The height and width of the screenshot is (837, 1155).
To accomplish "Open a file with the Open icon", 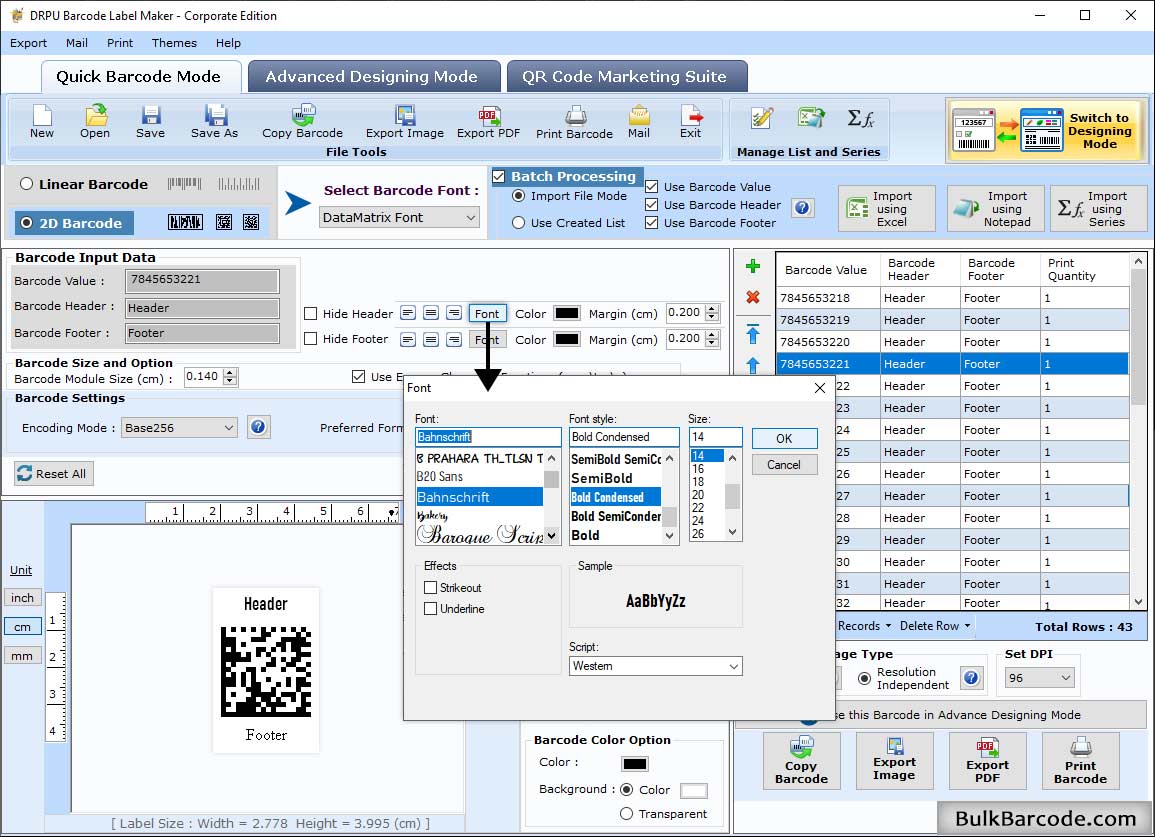I will point(95,122).
